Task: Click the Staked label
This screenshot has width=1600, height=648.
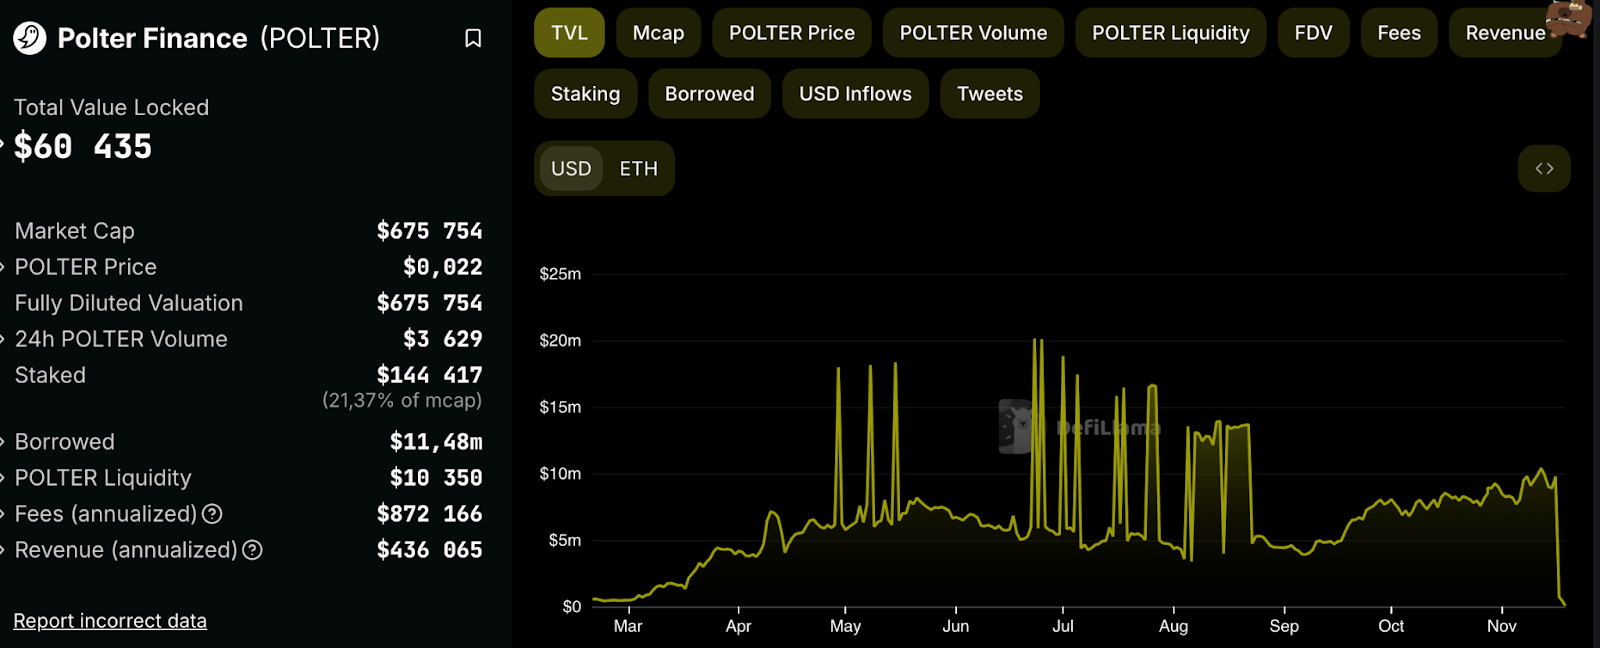Action: coord(50,375)
